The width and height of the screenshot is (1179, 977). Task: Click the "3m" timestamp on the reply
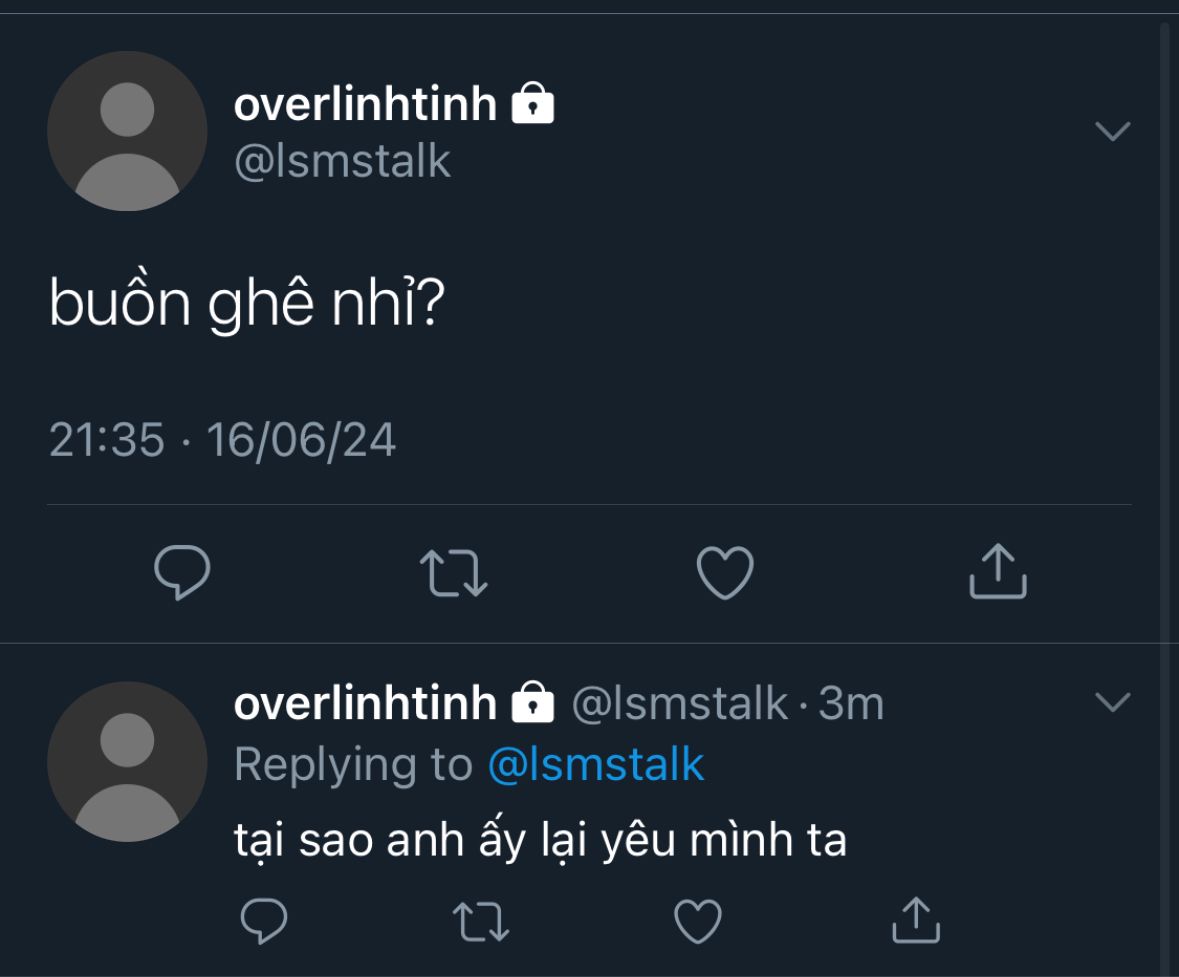click(851, 704)
